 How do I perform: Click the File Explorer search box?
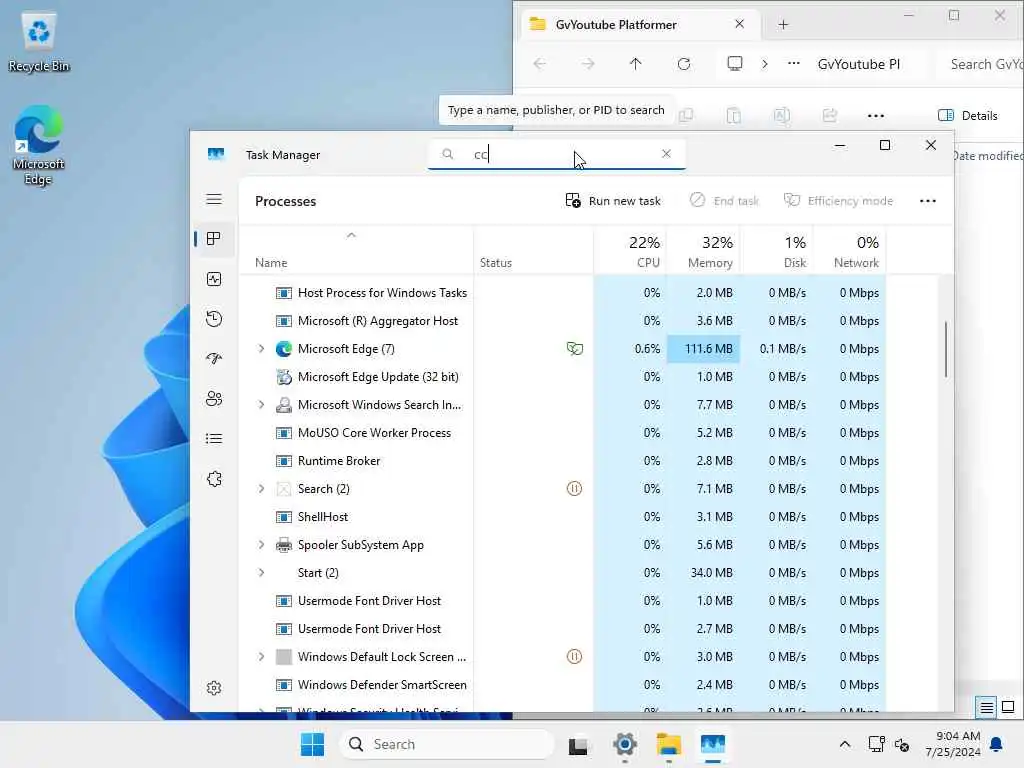coord(980,64)
